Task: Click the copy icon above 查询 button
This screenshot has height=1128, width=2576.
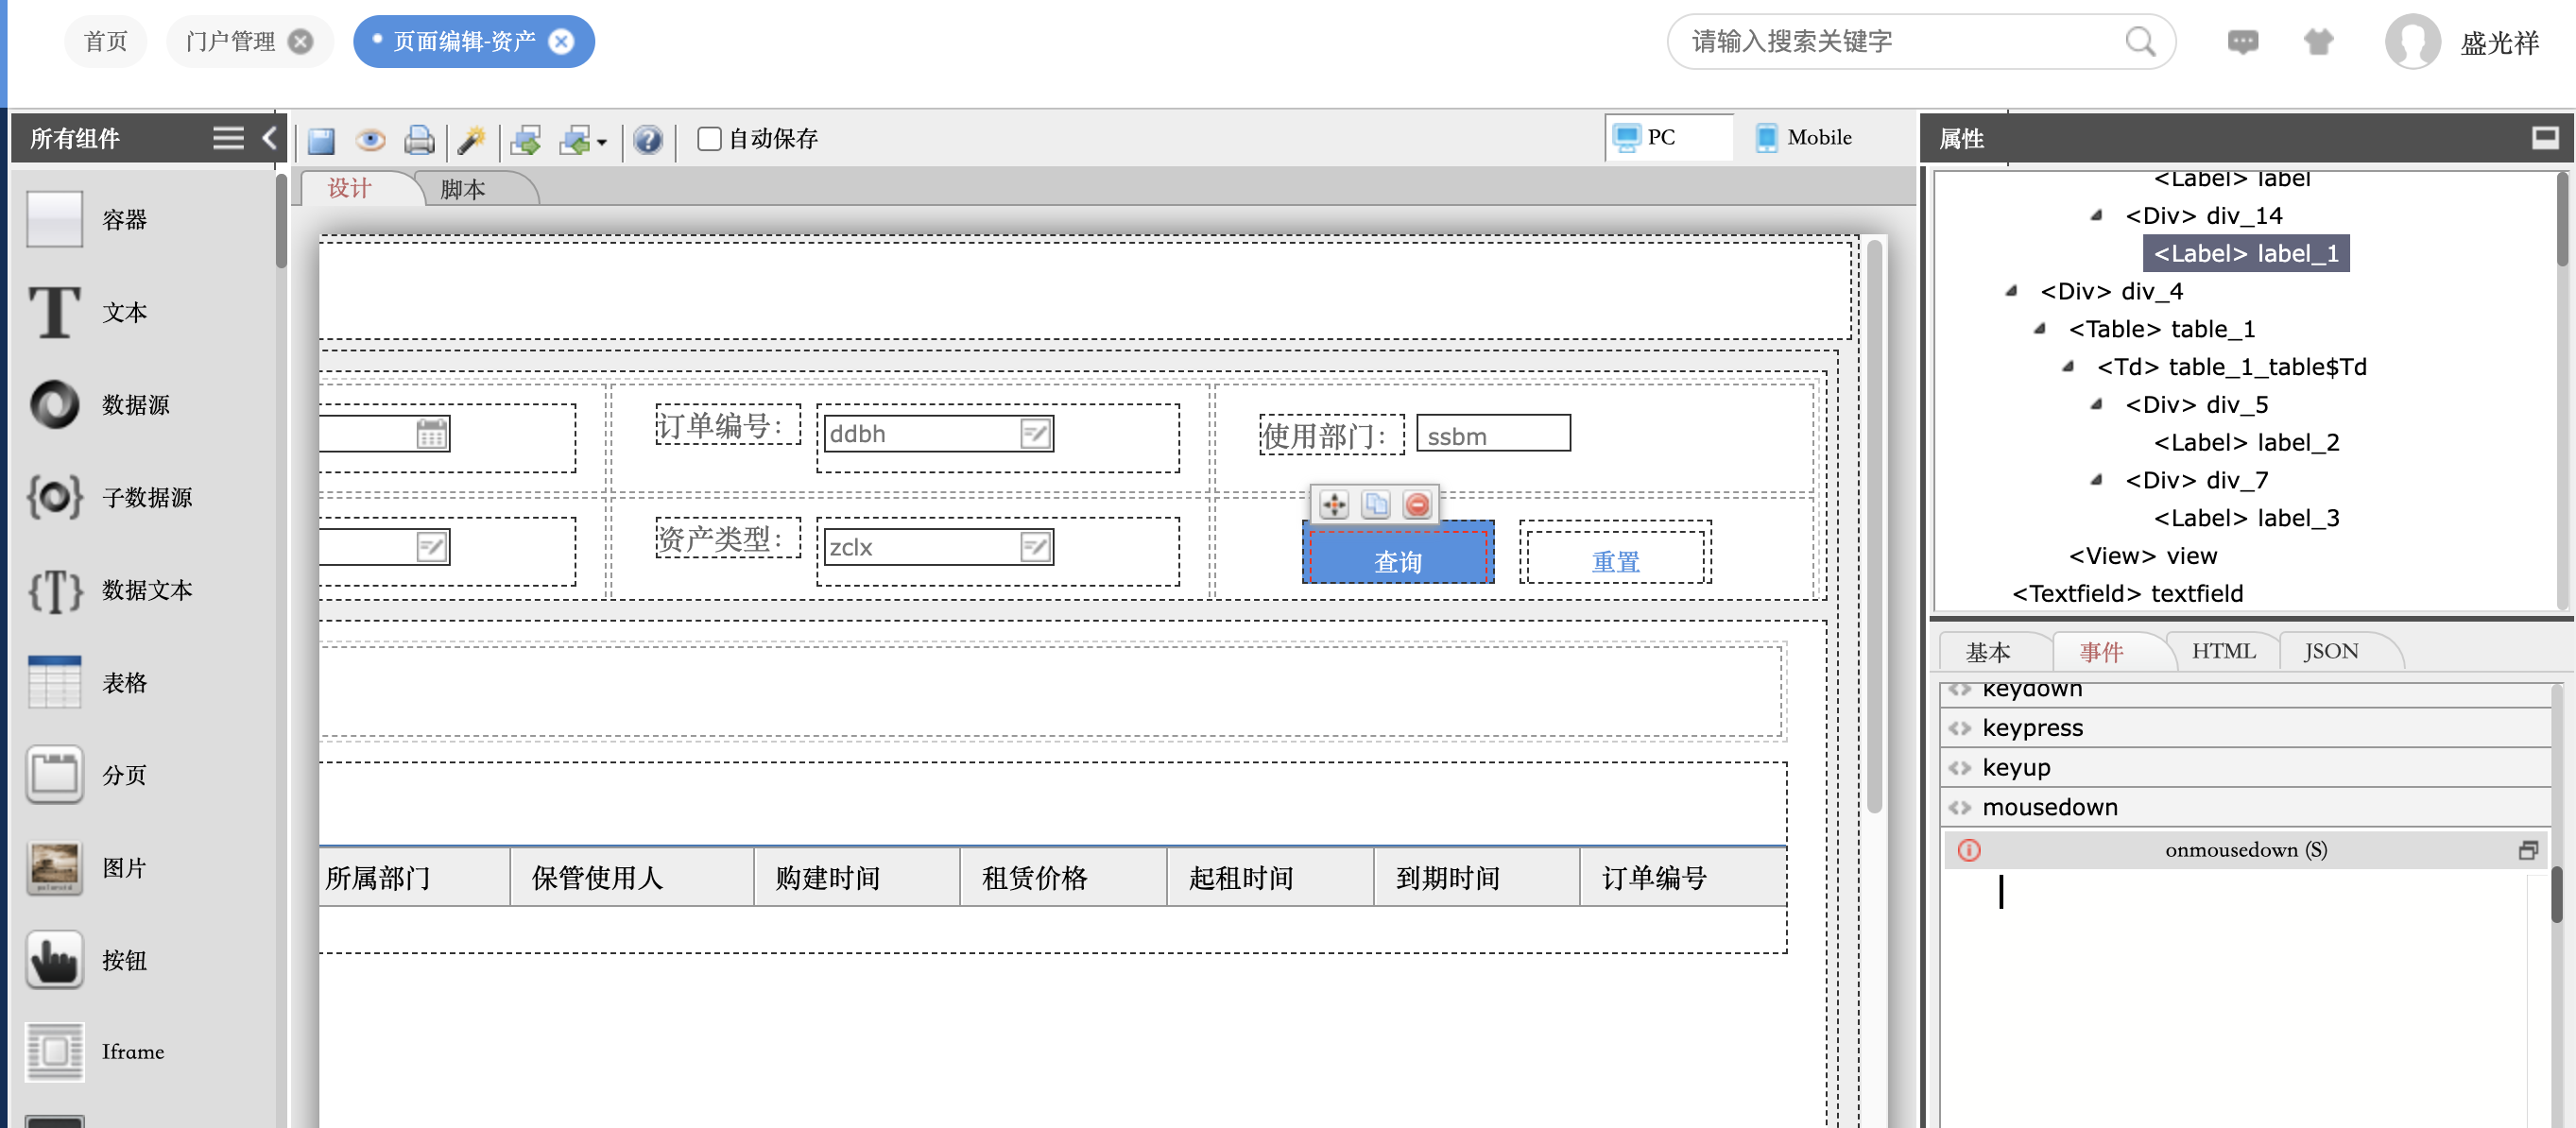Action: (1376, 505)
